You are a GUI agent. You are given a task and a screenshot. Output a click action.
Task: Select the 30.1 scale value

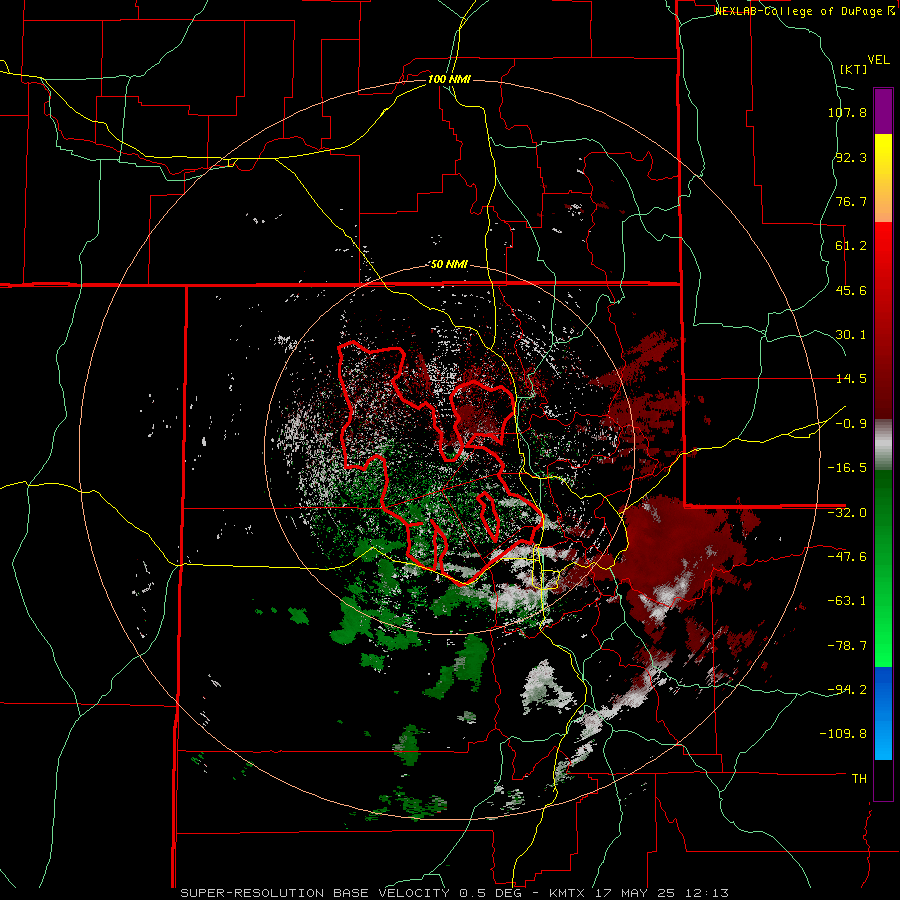[851, 335]
